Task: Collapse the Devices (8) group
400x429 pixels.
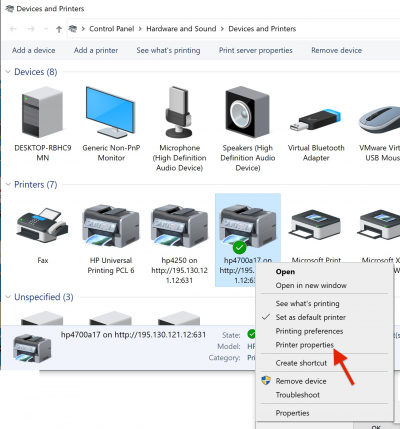Action: pos(8,72)
